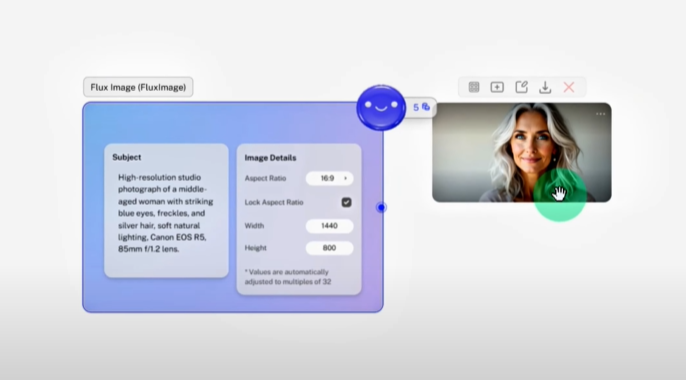Click the add-frame plus icon in toolbar

[497, 87]
